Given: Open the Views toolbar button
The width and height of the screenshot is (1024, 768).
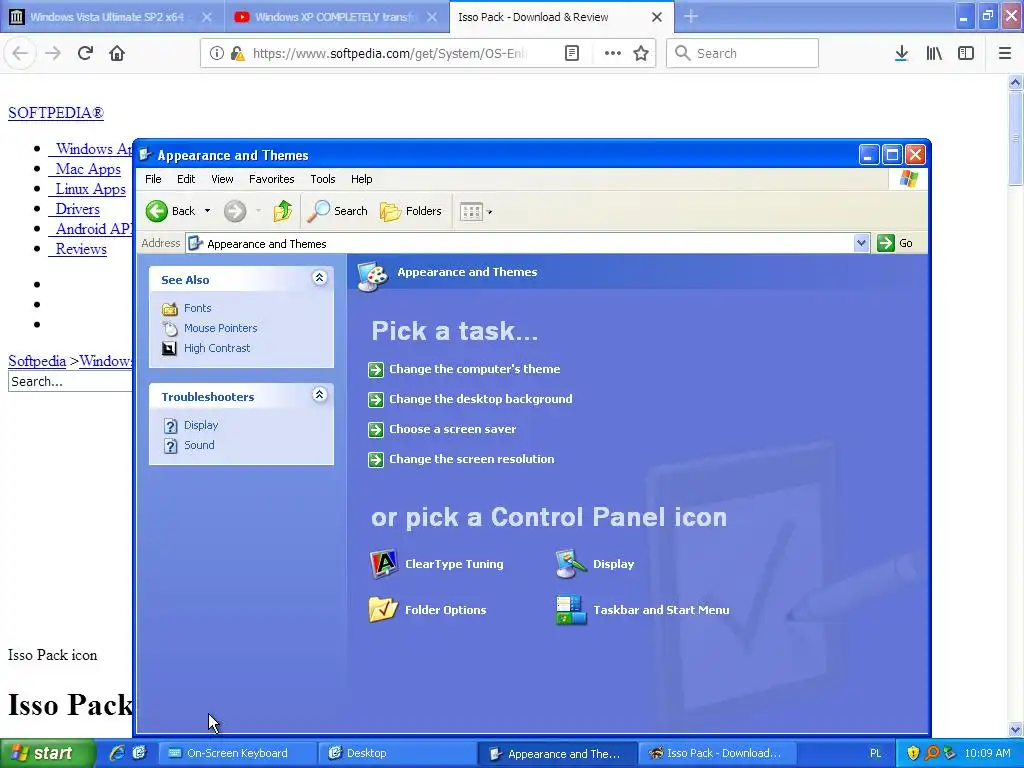Looking at the screenshot, I should (x=475, y=211).
